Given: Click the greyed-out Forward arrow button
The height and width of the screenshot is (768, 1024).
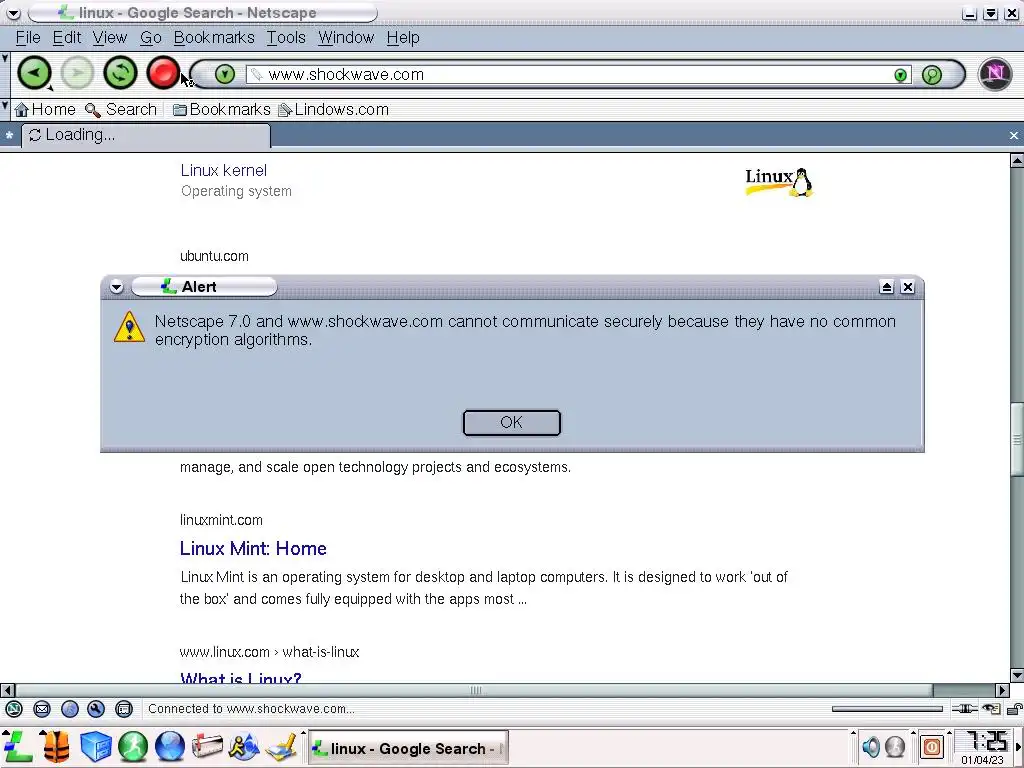Looking at the screenshot, I should (77, 73).
